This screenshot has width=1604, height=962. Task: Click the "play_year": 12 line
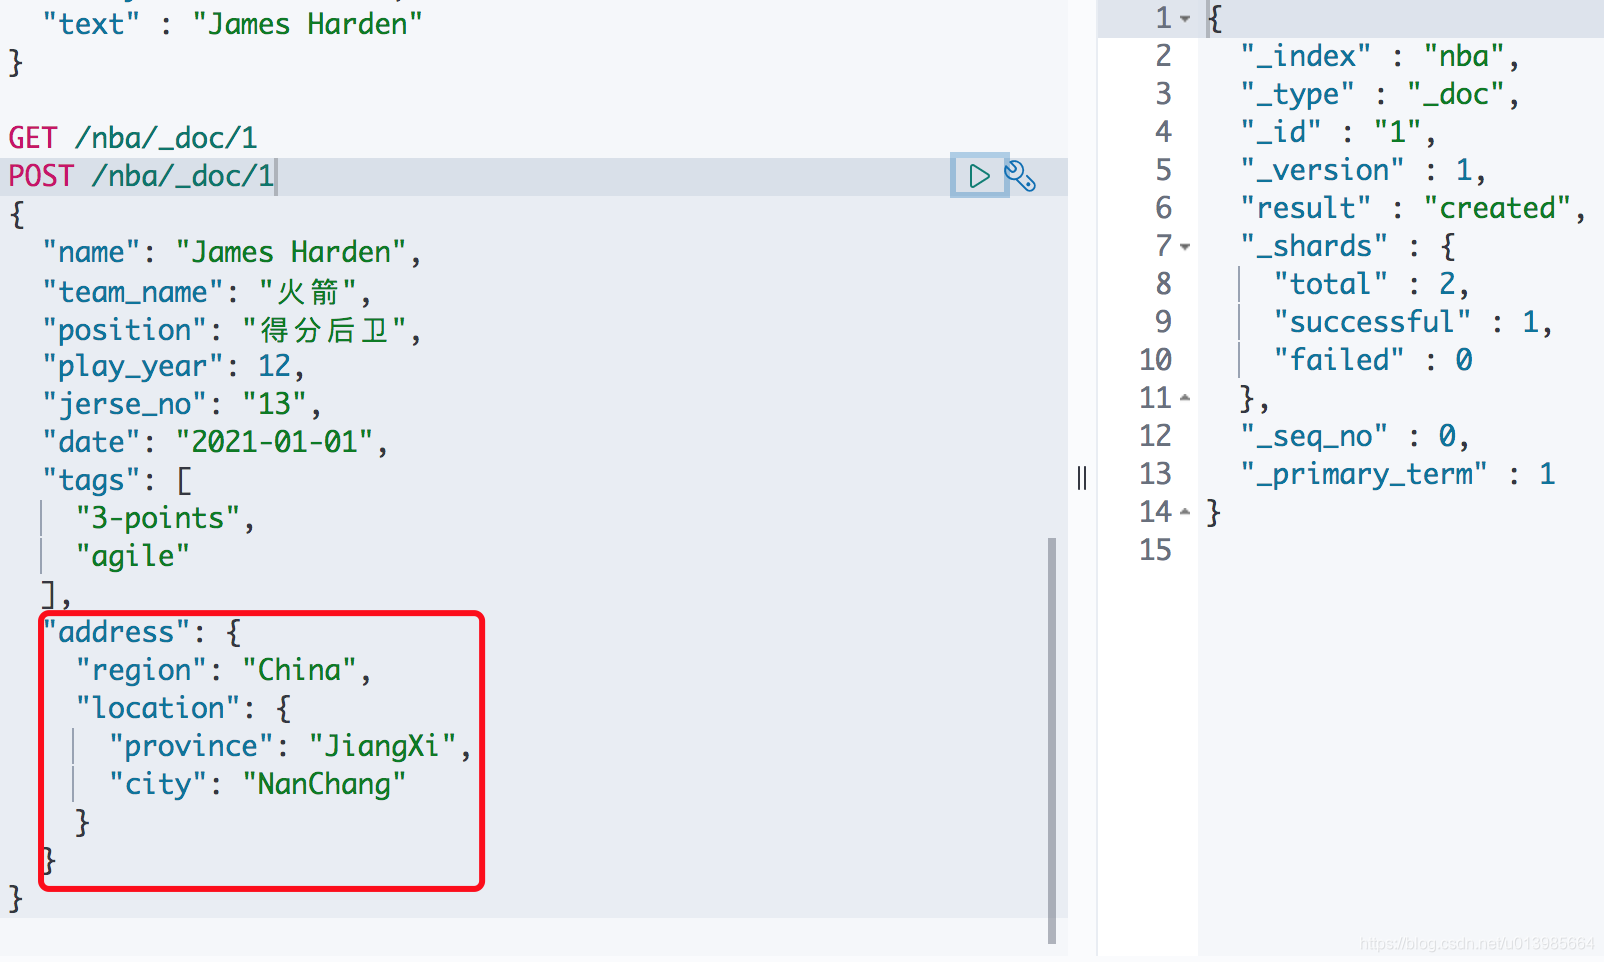point(173,366)
